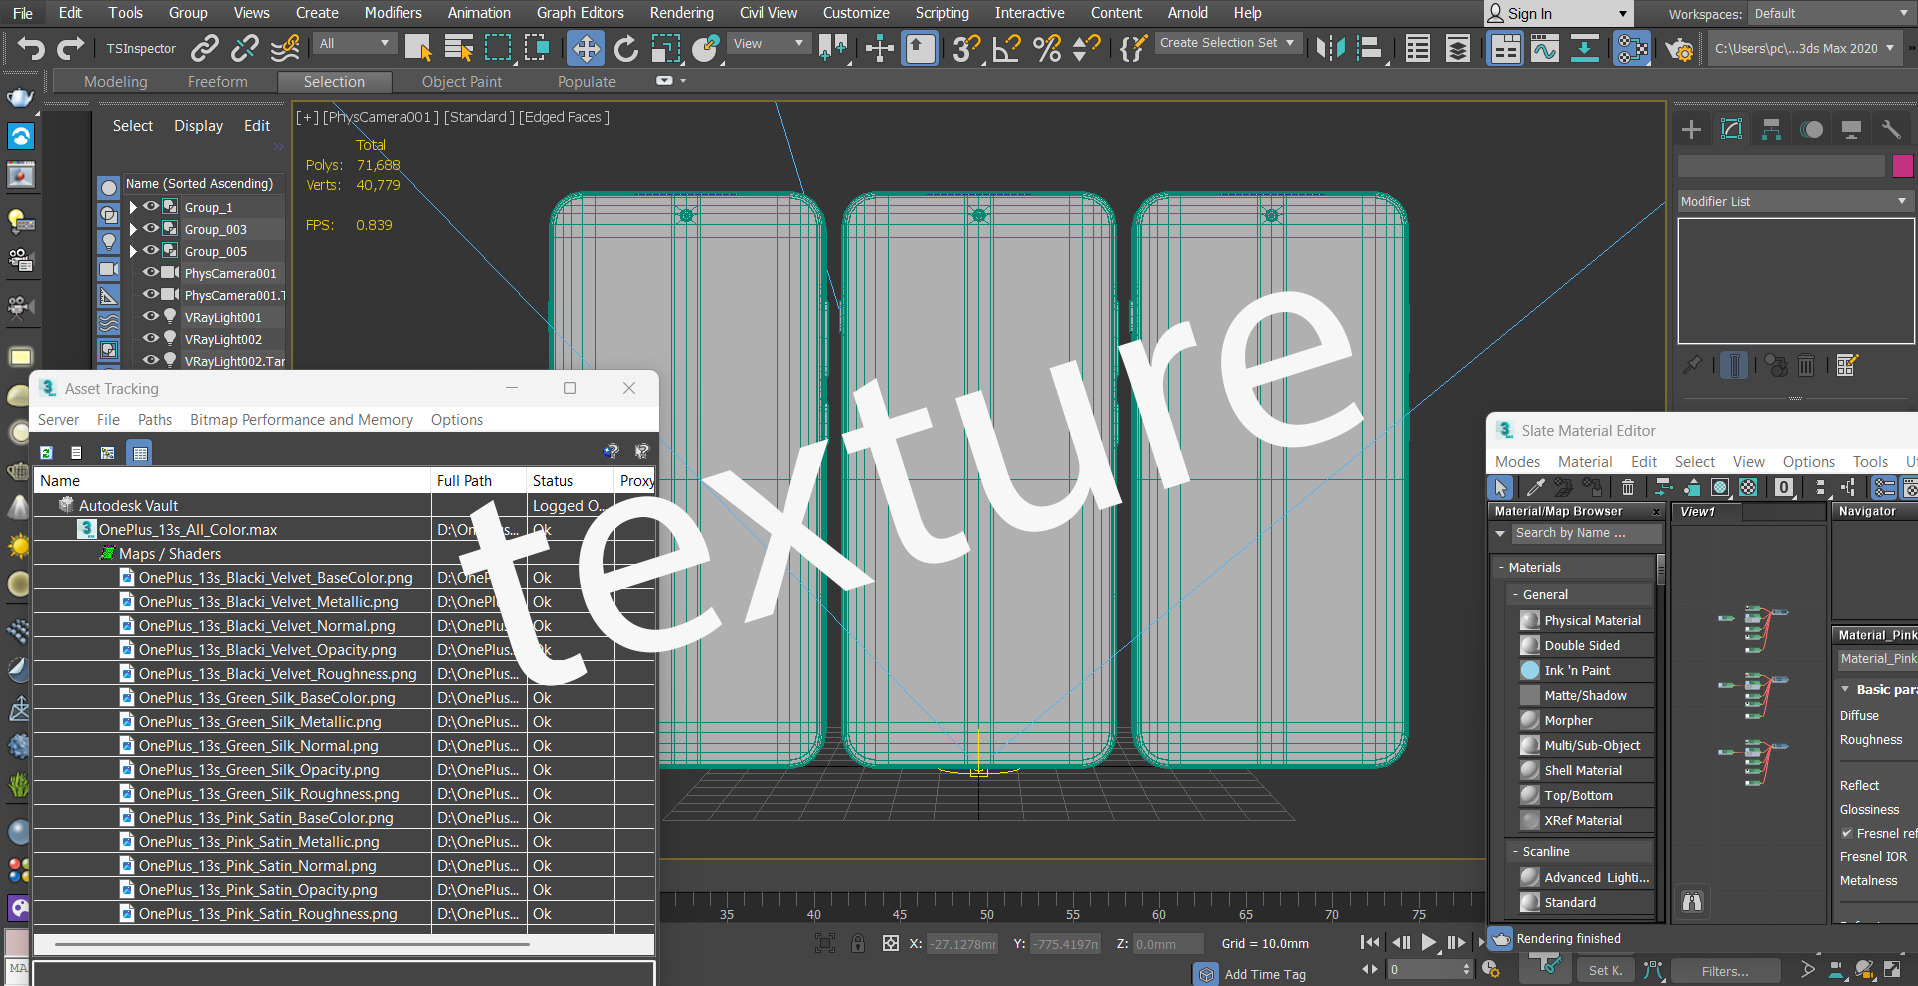Click the magenta object color swatch
1918x986 pixels.
1902,166
